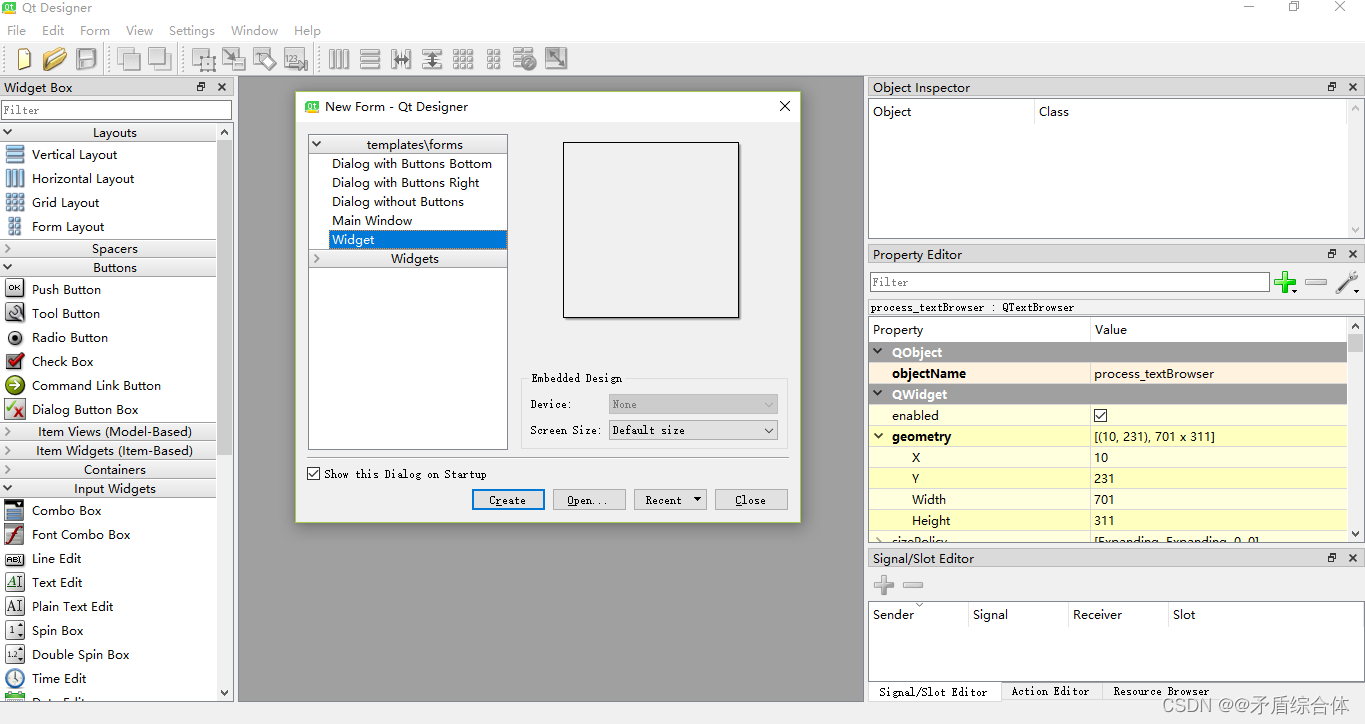Screen dimensions: 1365x724
Task: Select the Edit Tab Order mode icon
Action: (x=296, y=59)
